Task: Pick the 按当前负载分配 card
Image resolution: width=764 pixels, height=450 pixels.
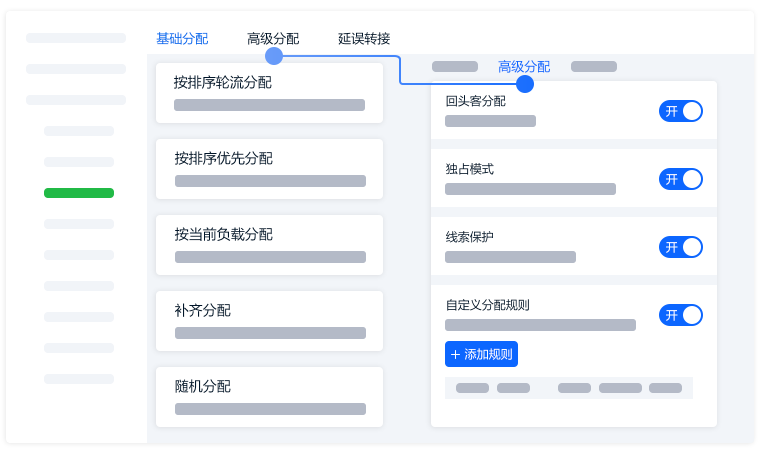Action: (269, 245)
